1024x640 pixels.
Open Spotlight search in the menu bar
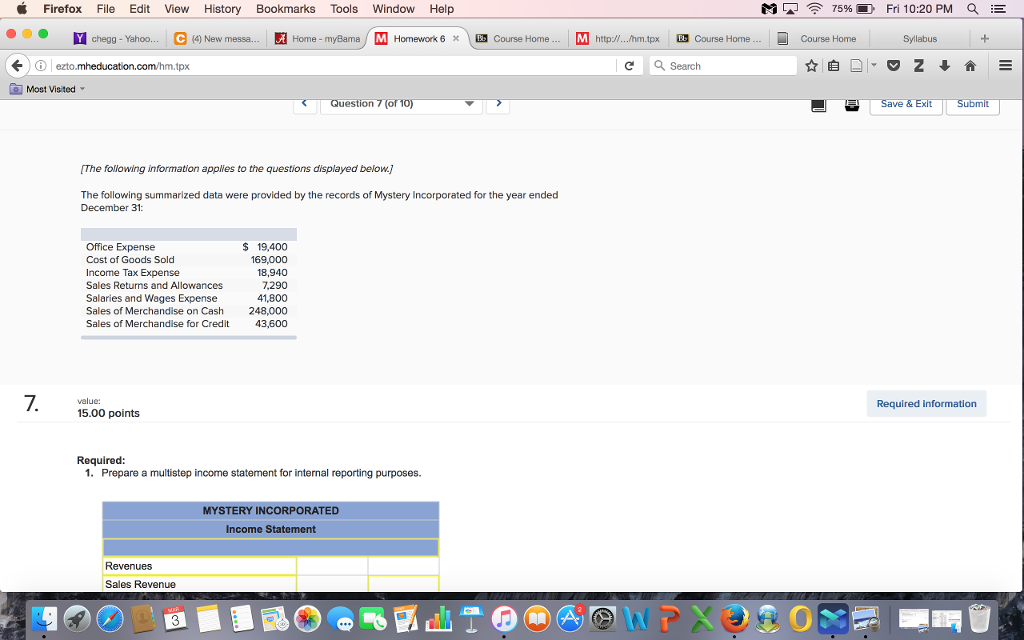[x=972, y=9]
